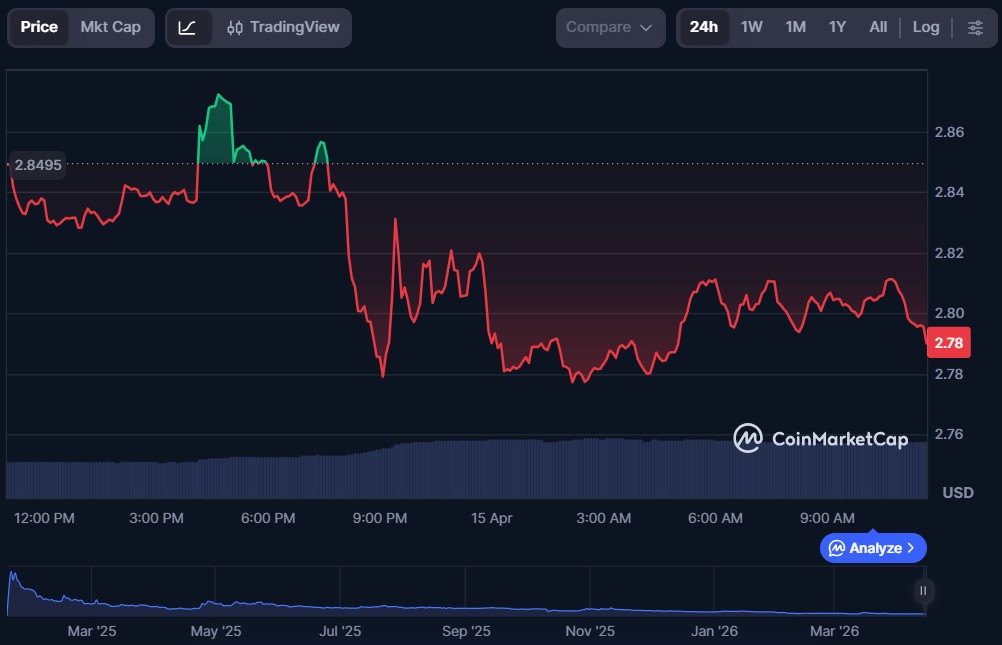Switch to TradingView candlestick chart
The width and height of the screenshot is (1002, 645).
click(283, 27)
